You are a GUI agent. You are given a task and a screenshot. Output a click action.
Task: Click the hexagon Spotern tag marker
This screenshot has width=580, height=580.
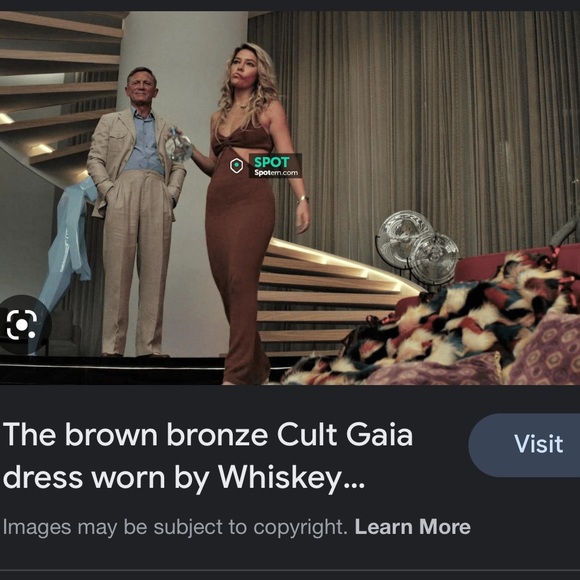[x=236, y=166]
